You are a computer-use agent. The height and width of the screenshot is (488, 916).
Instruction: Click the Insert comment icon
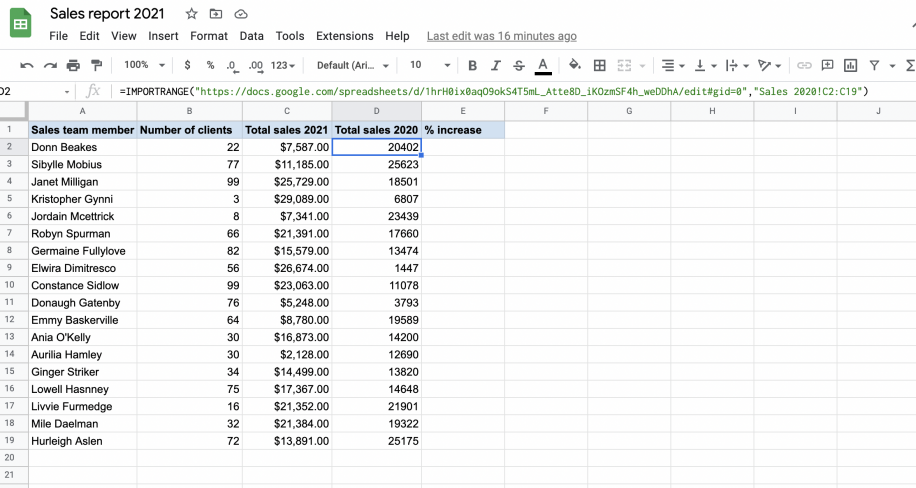click(x=827, y=65)
